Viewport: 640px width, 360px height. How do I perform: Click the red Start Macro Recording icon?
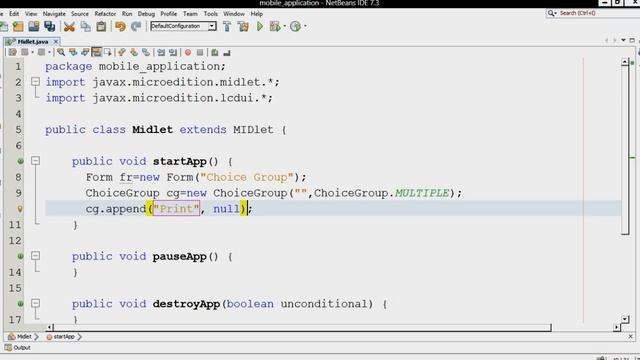[x=188, y=52]
